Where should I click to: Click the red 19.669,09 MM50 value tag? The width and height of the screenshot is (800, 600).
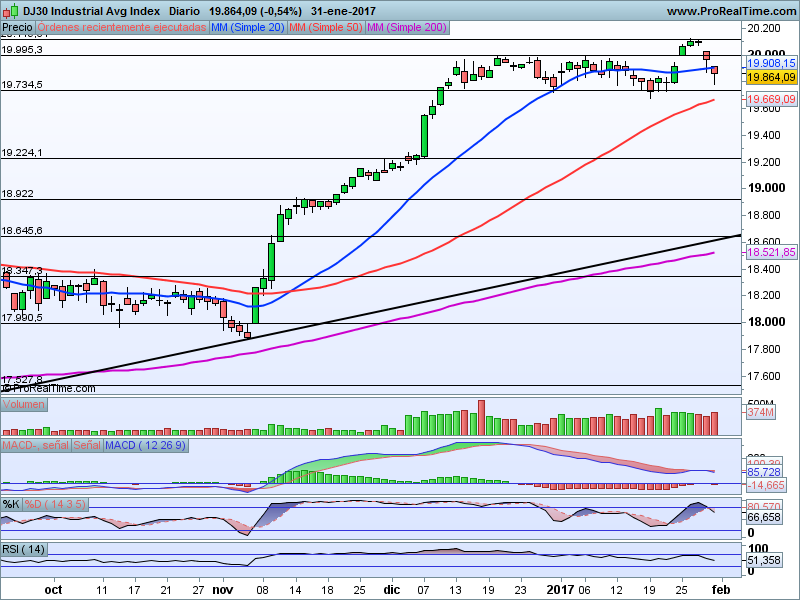click(771, 99)
